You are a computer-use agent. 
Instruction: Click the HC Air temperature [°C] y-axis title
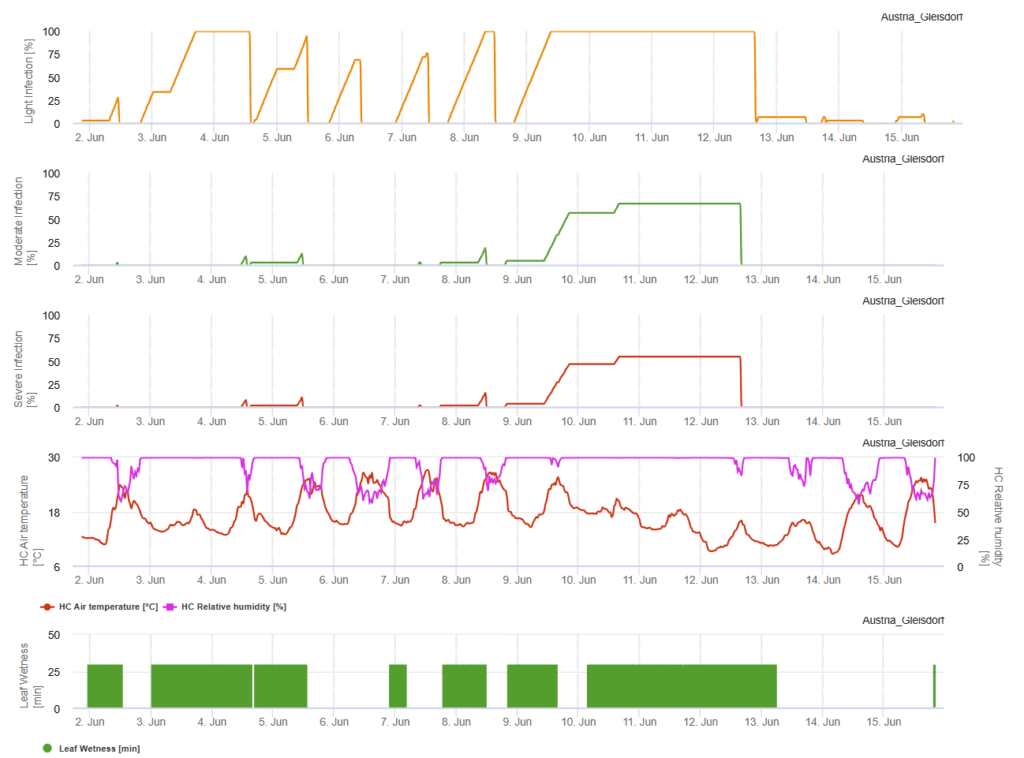(29, 512)
